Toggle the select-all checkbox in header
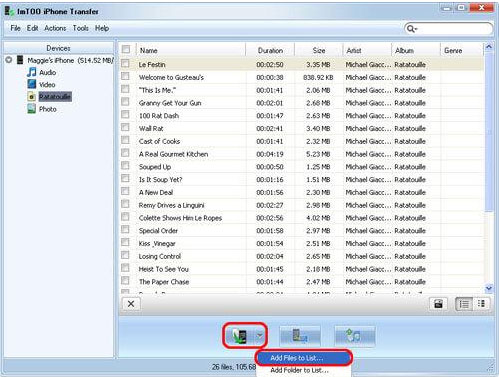Viewport: 499px width, 377px height. coord(126,49)
